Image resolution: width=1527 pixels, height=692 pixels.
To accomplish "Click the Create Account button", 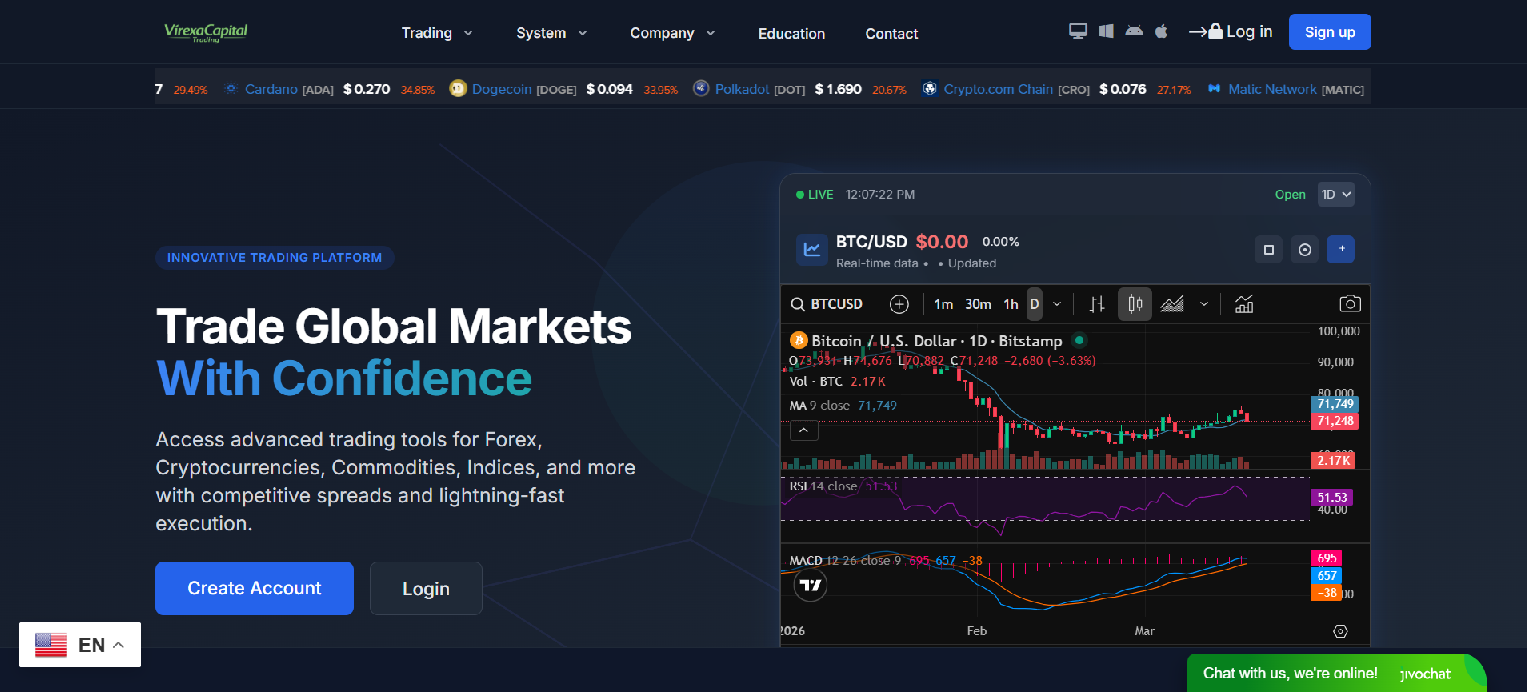I will [254, 588].
